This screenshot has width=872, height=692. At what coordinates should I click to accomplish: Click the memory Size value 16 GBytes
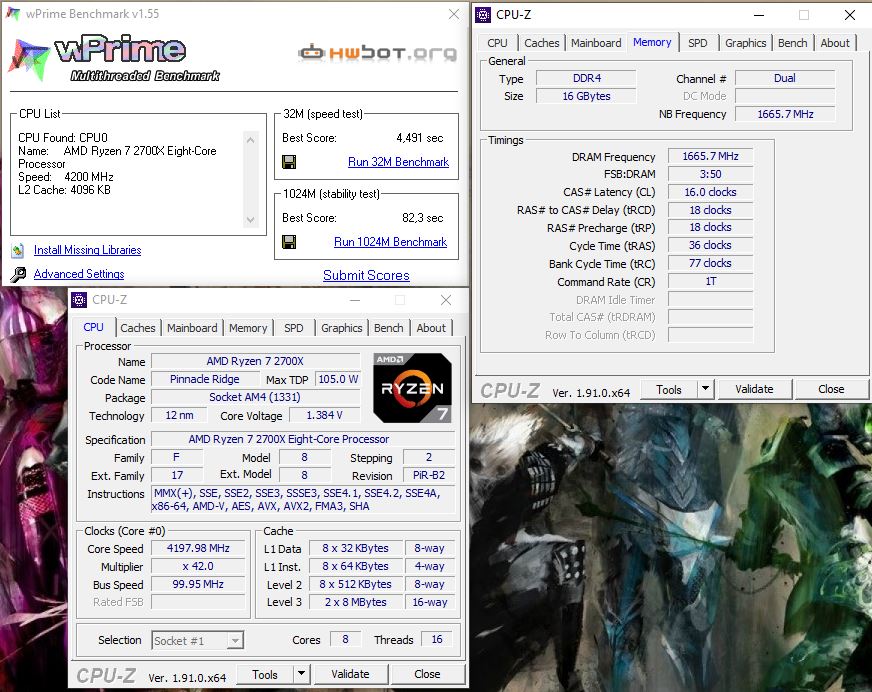(x=586, y=96)
